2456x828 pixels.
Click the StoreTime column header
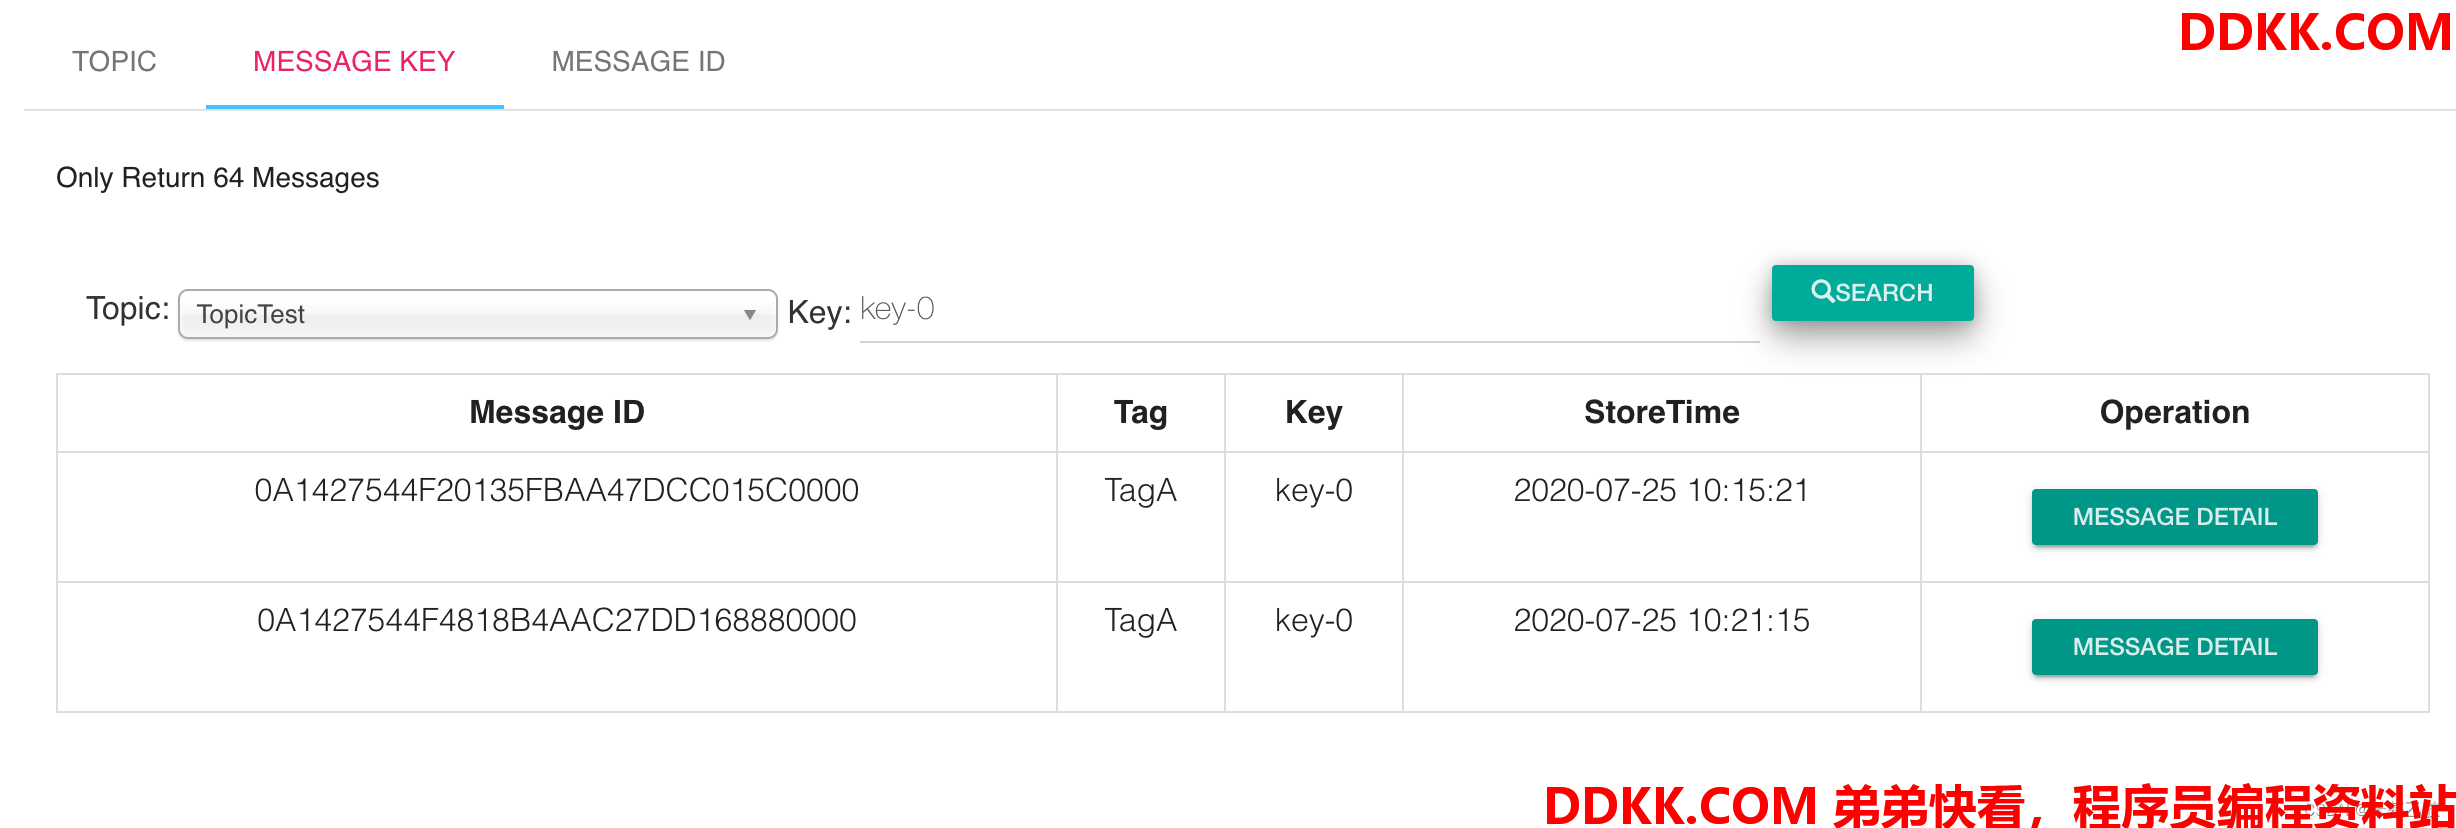click(1661, 412)
